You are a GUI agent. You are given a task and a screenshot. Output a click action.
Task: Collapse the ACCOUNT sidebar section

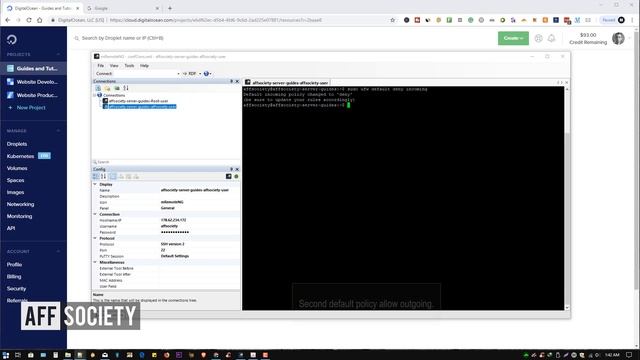(58, 251)
